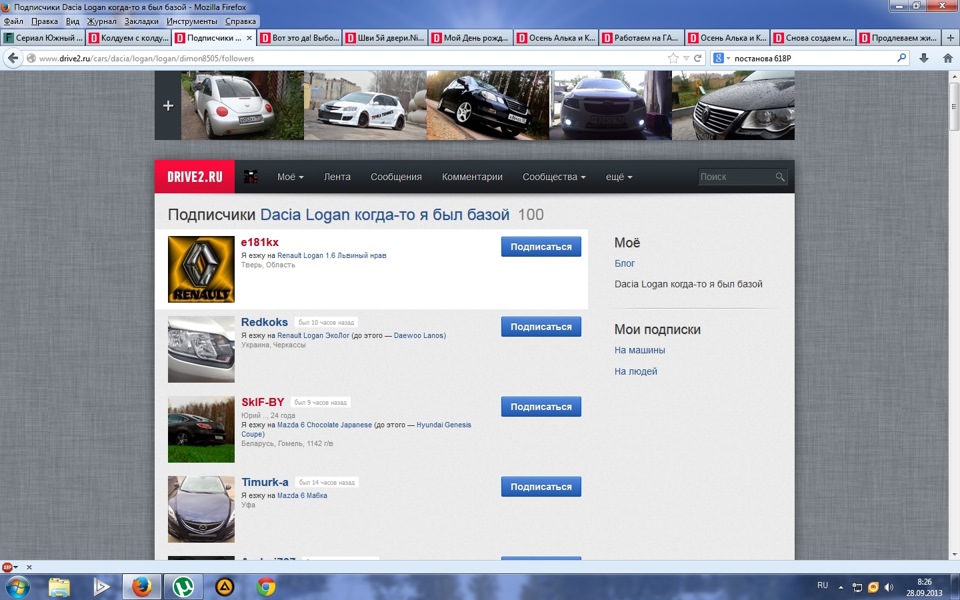960x600 pixels.
Task: Expand the ещё dropdown menu
Action: (x=619, y=177)
